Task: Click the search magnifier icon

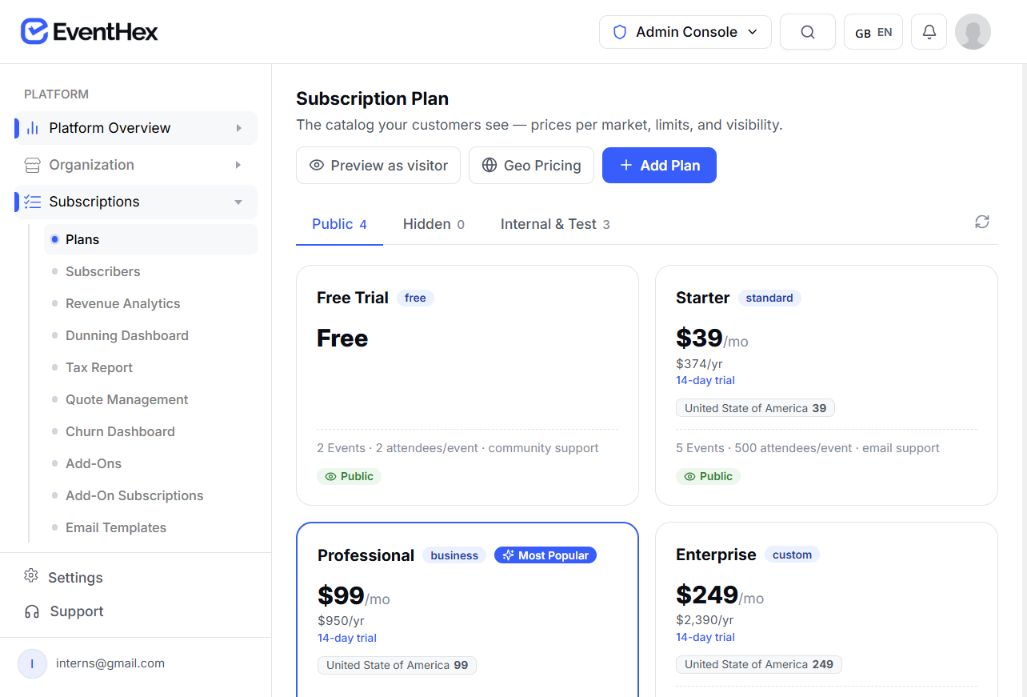Action: pos(808,32)
